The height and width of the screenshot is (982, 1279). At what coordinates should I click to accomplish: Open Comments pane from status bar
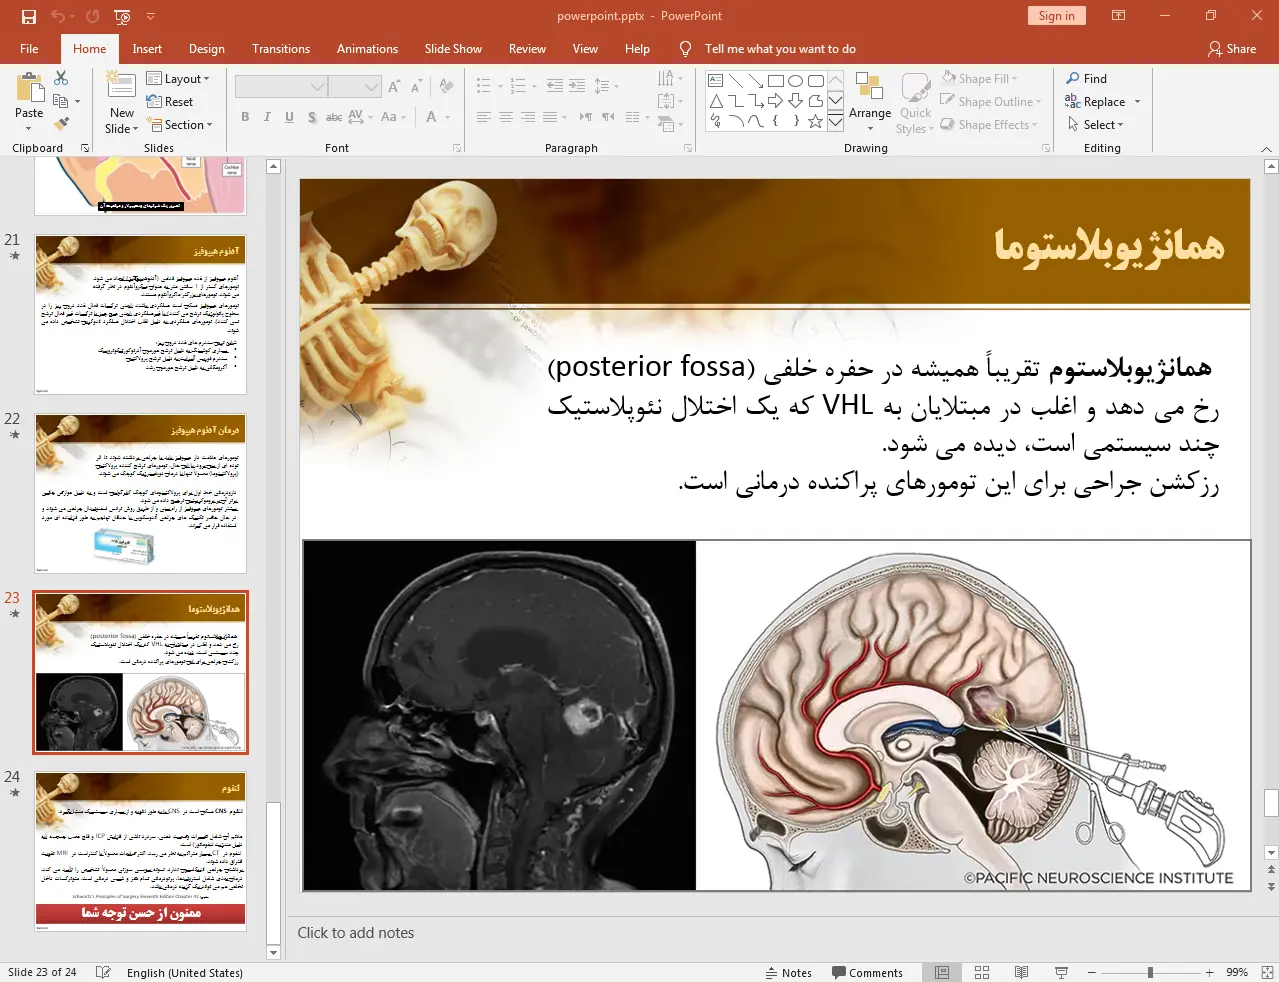[867, 972]
